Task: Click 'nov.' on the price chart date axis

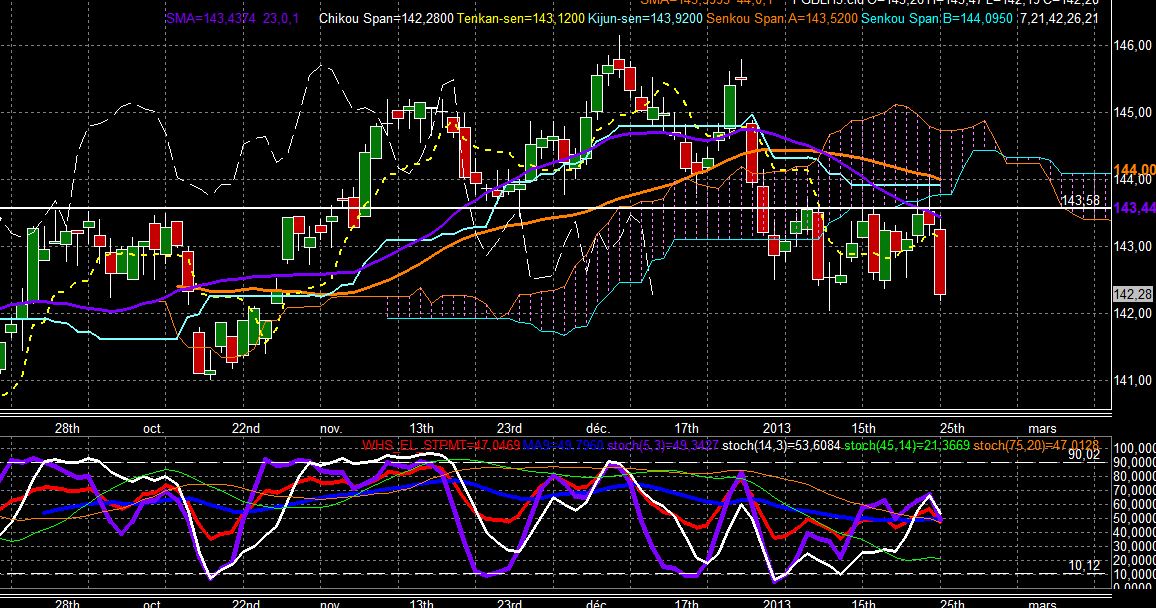Action: (x=331, y=428)
